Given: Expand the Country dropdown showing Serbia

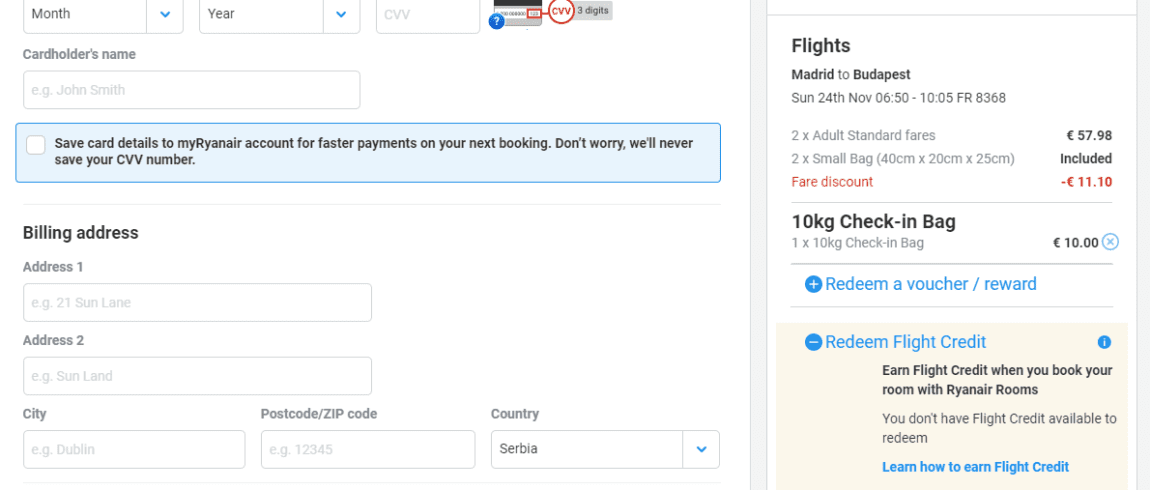Looking at the screenshot, I should click(x=605, y=449).
